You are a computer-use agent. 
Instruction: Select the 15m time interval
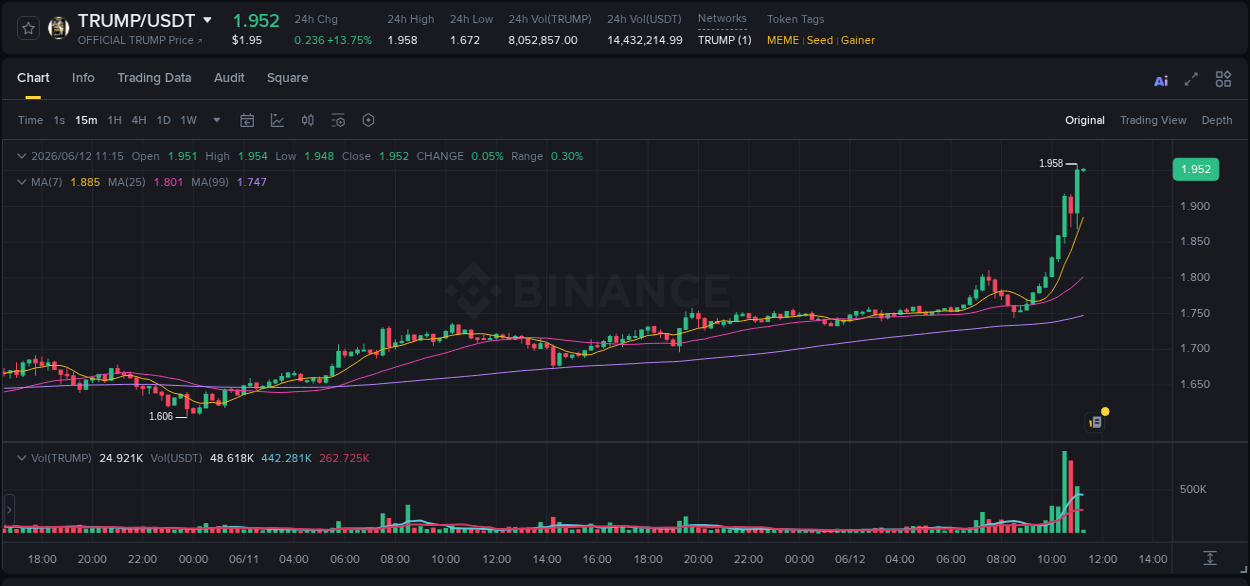point(86,120)
